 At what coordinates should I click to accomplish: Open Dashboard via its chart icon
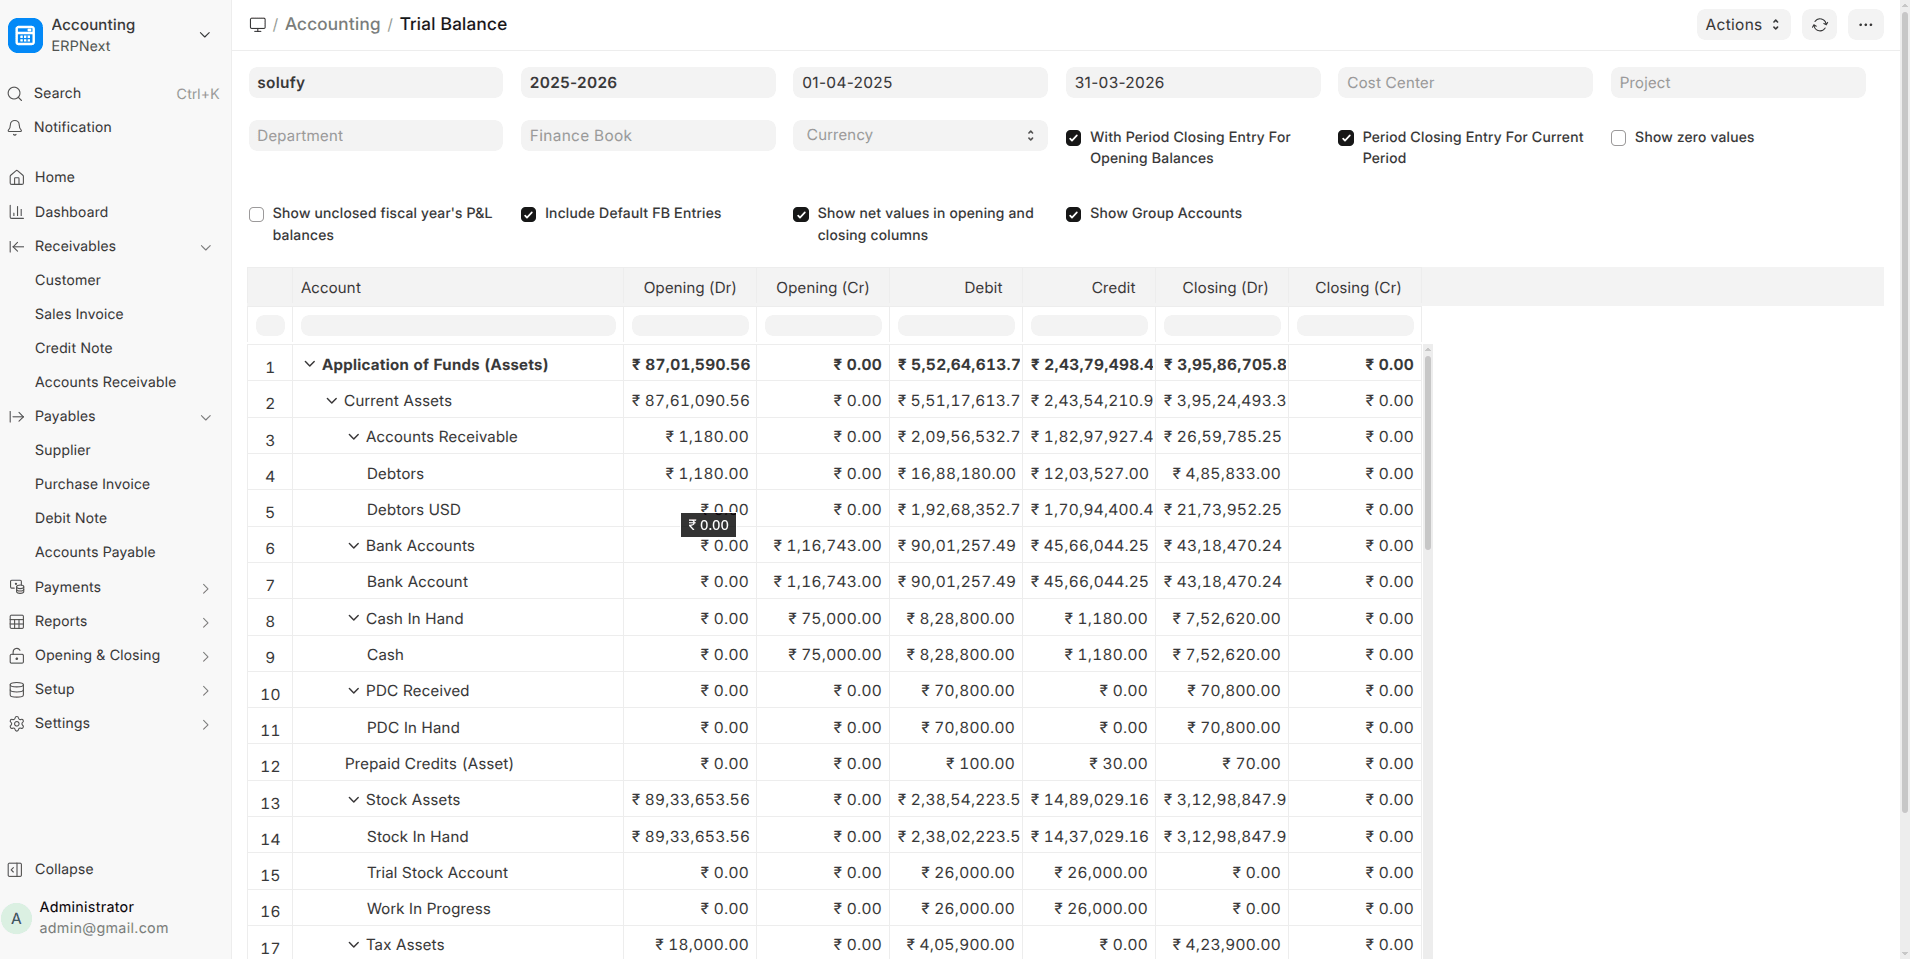point(17,212)
